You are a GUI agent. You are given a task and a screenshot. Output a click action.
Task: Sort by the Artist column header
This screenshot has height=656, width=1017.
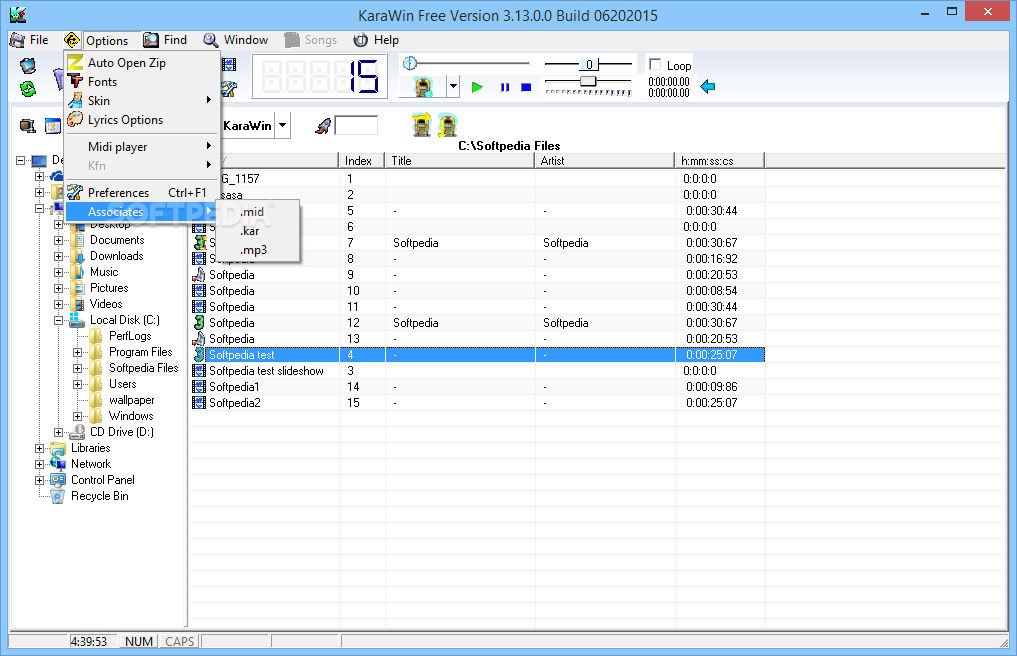604,160
